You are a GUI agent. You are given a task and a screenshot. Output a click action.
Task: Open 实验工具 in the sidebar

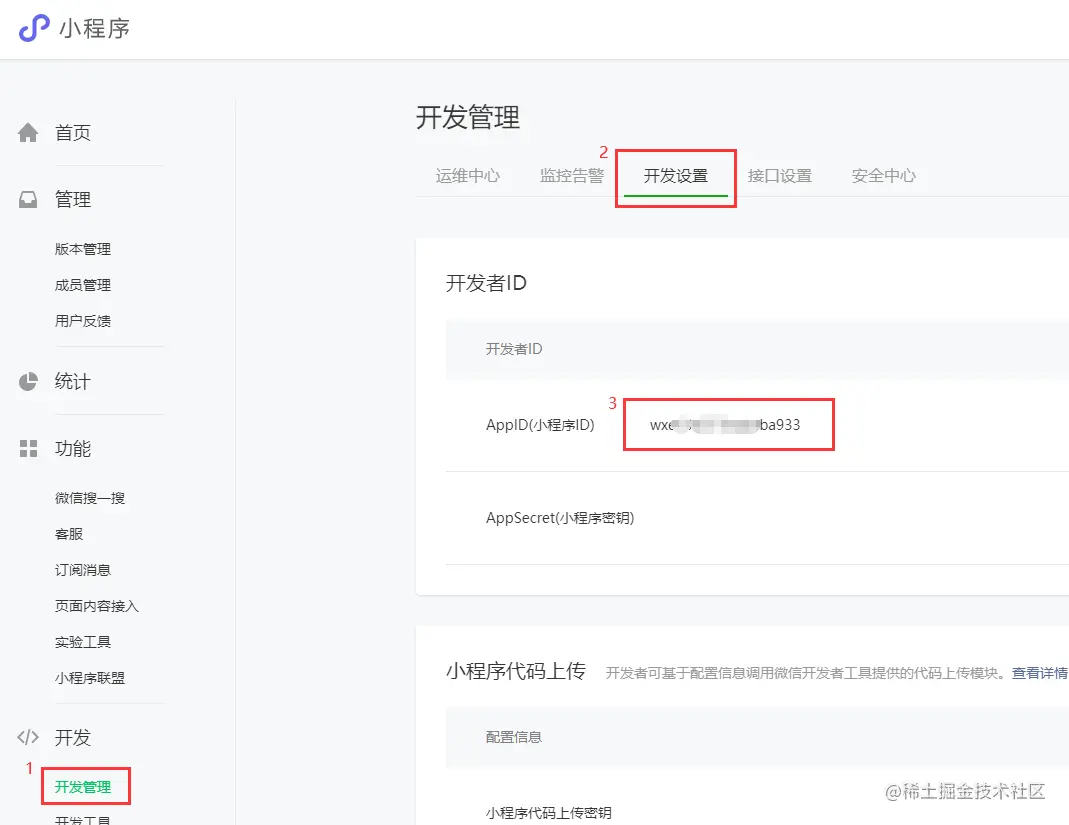pyautogui.click(x=83, y=642)
